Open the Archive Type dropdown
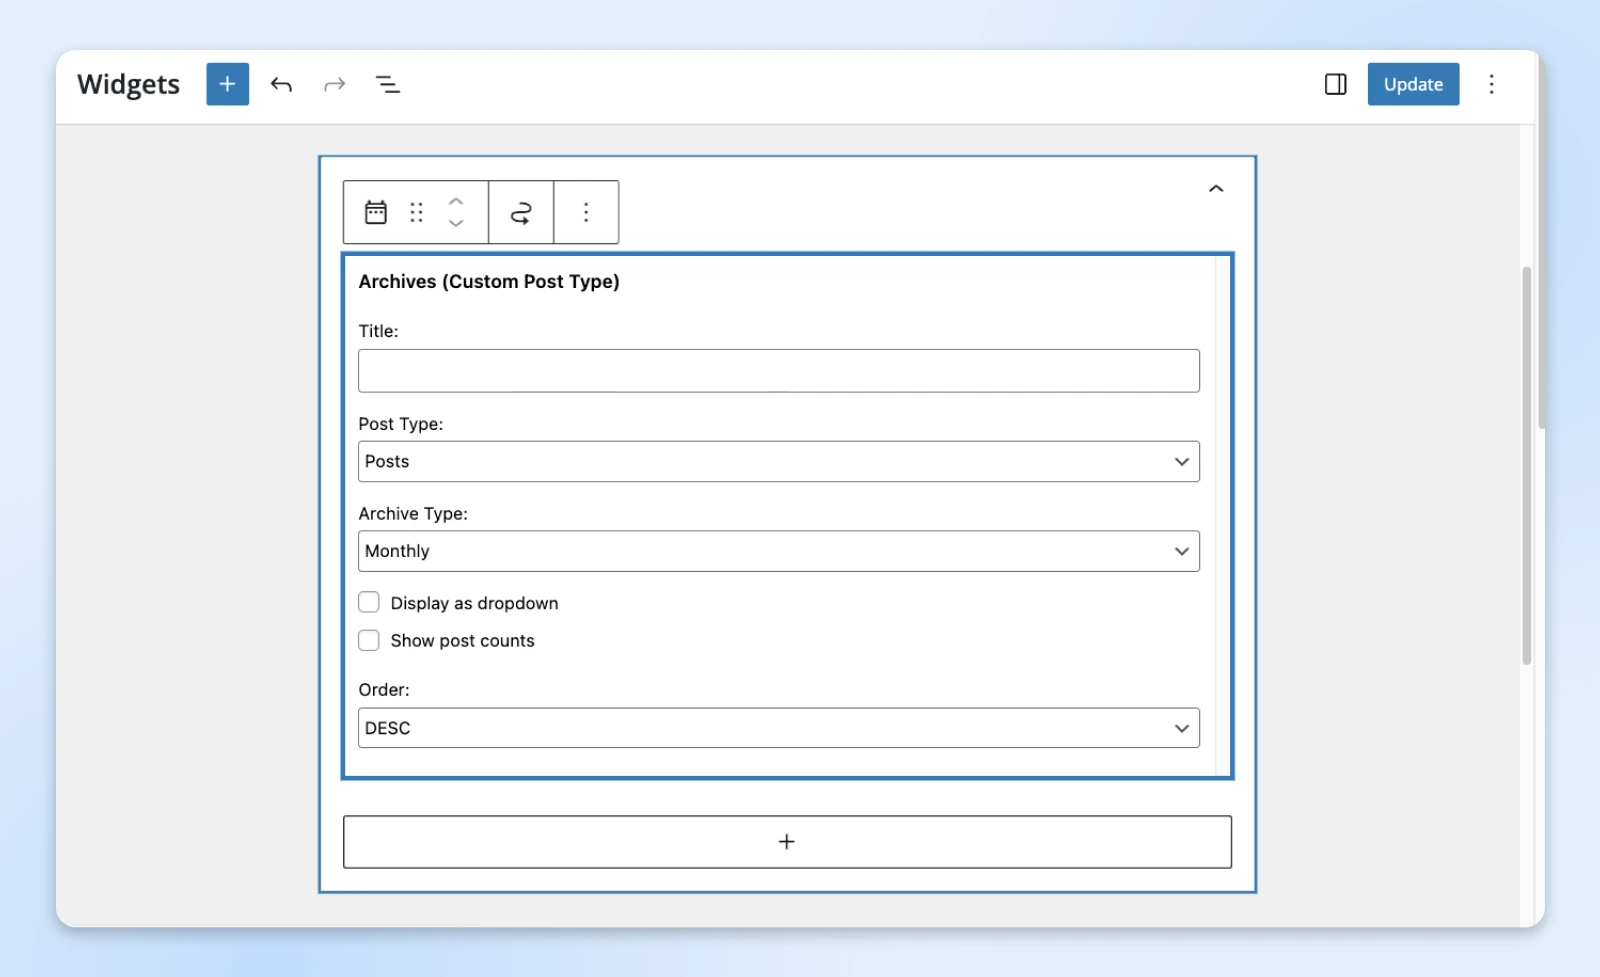This screenshot has height=977, width=1600. tap(778, 551)
